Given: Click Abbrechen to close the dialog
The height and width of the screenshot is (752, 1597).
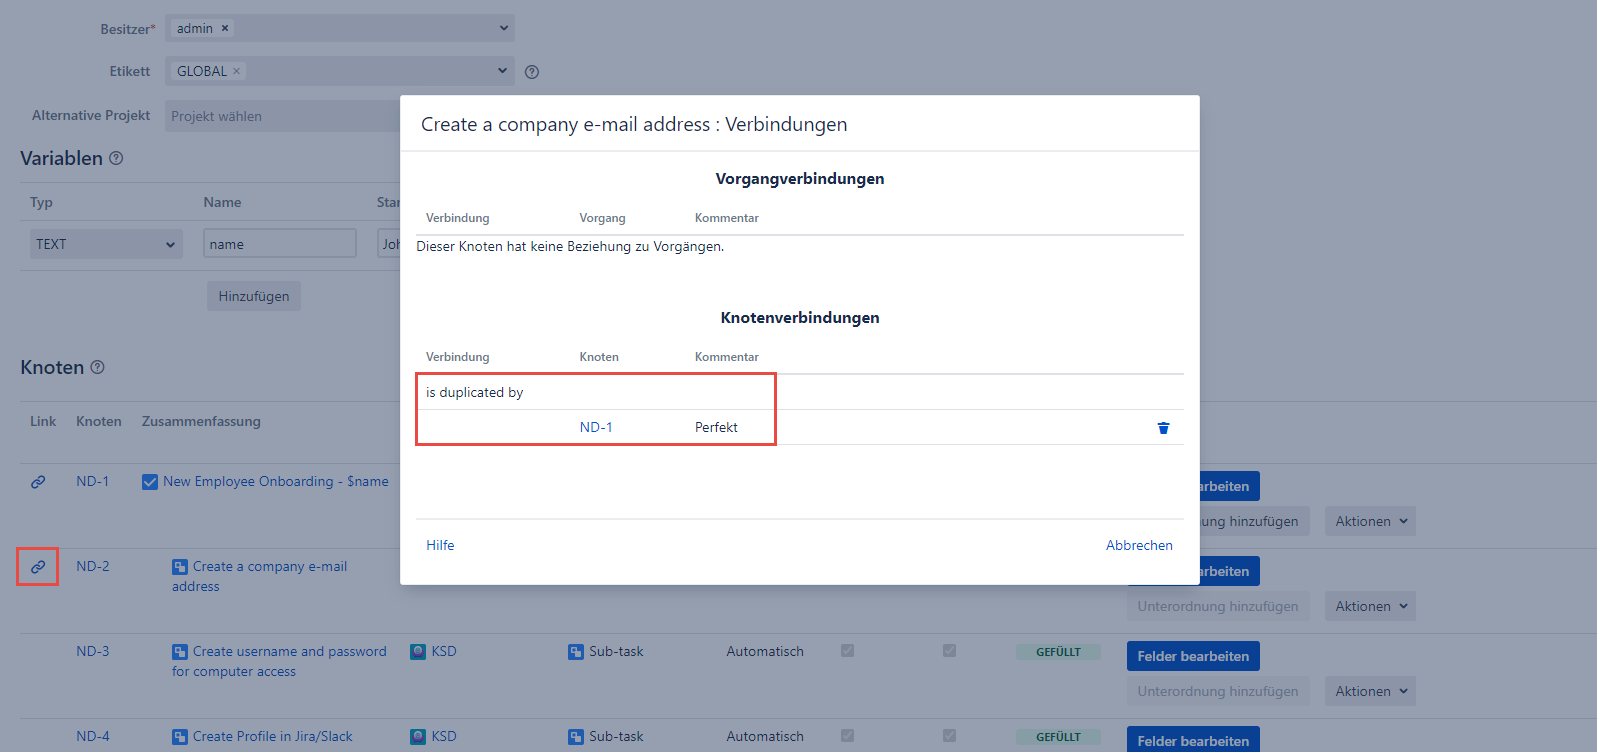Looking at the screenshot, I should (1139, 545).
